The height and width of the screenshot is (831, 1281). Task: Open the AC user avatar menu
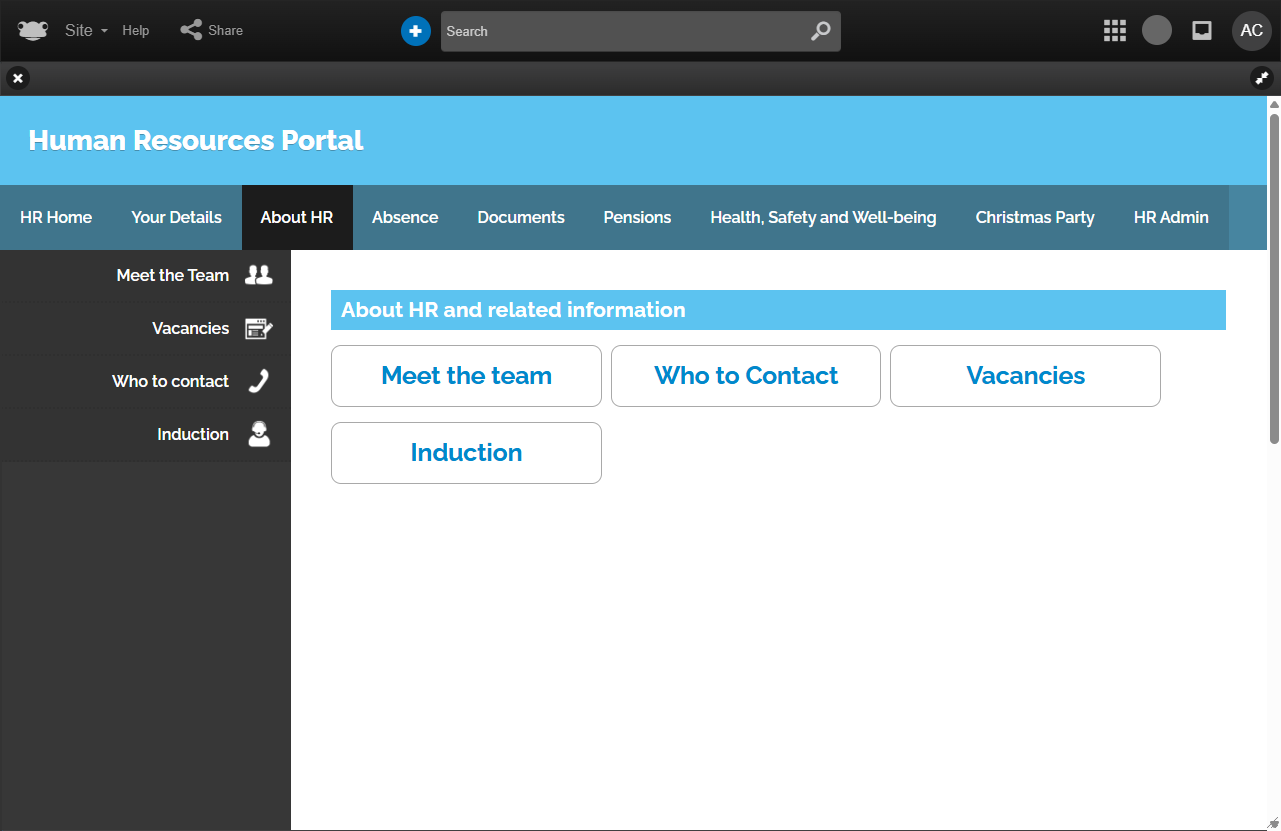[1251, 31]
